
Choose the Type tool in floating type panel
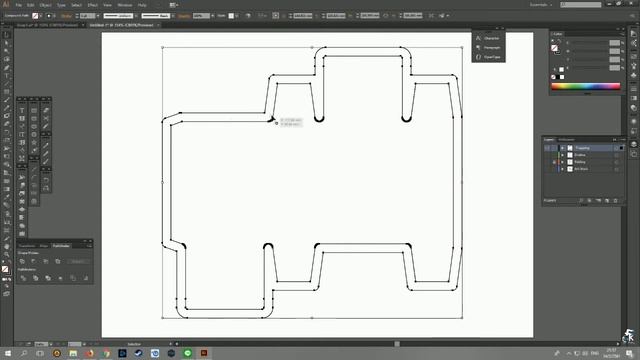coord(22,110)
